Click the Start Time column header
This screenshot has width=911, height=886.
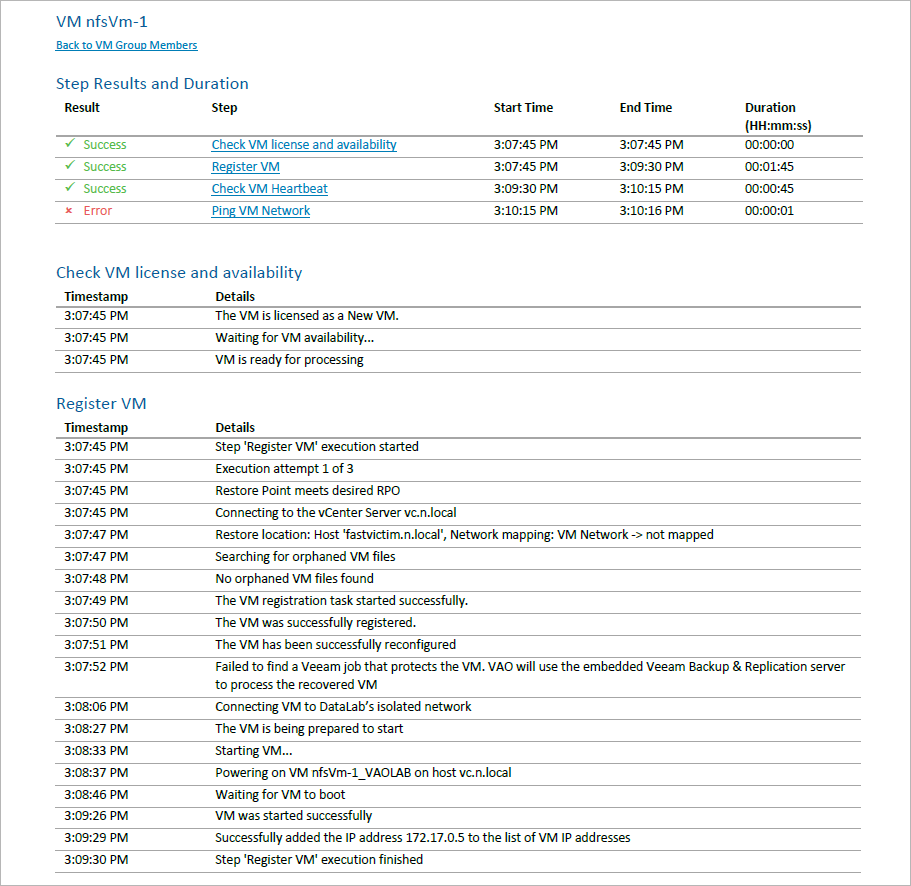(523, 107)
